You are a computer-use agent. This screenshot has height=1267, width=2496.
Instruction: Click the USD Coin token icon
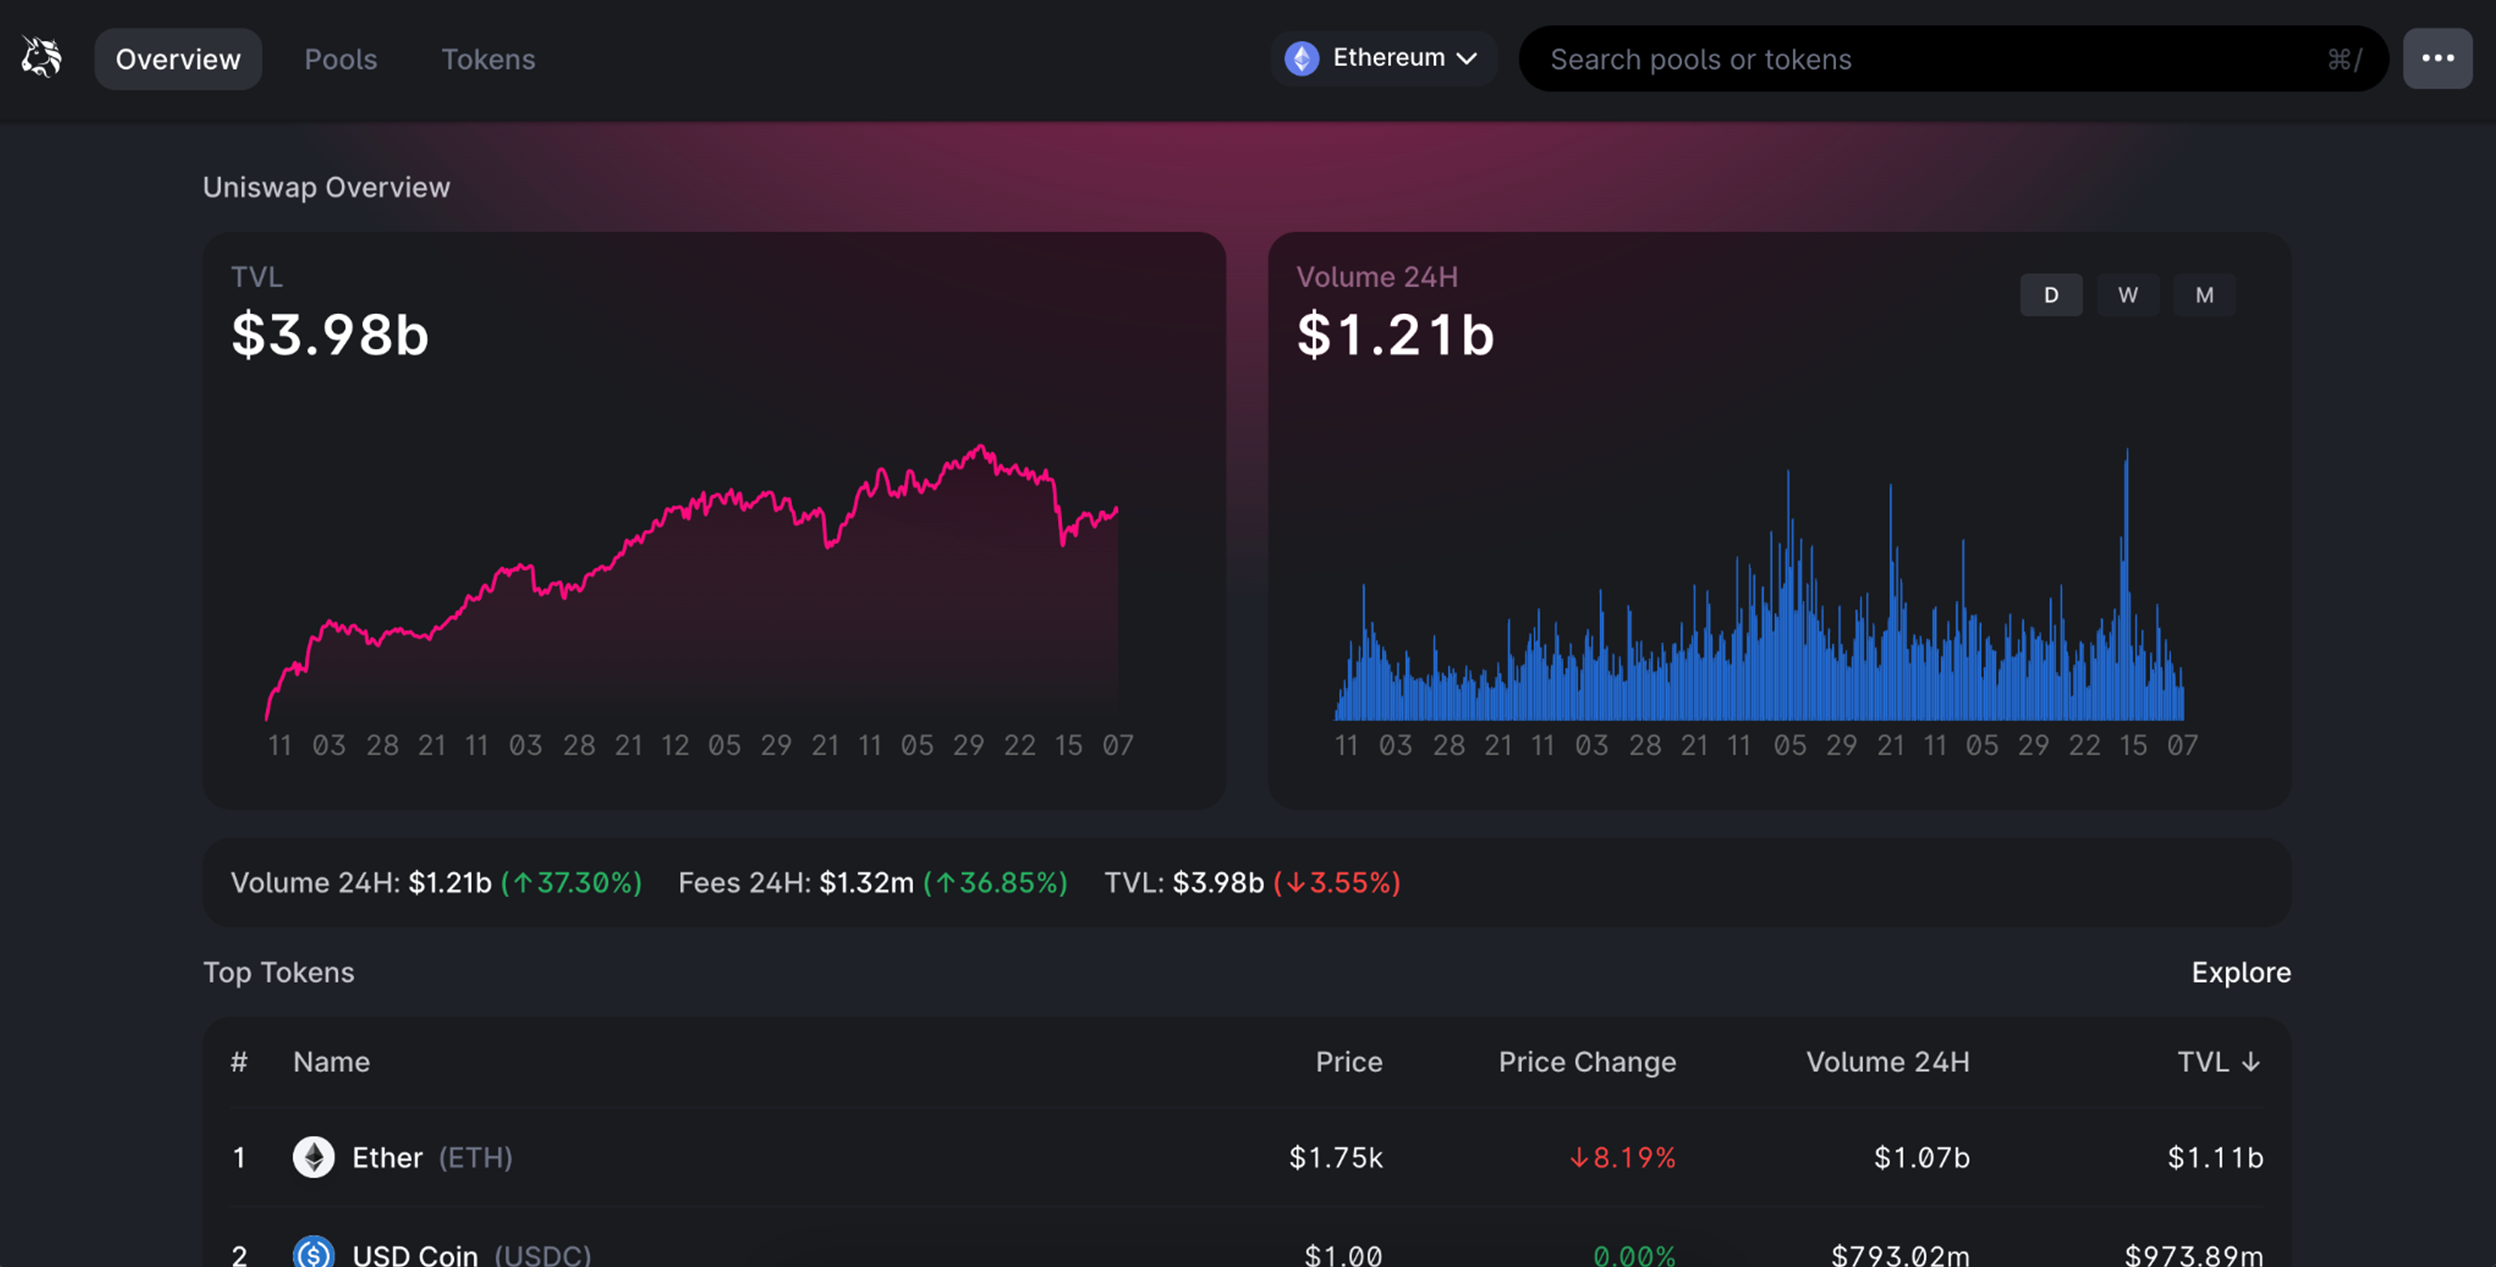point(313,1252)
